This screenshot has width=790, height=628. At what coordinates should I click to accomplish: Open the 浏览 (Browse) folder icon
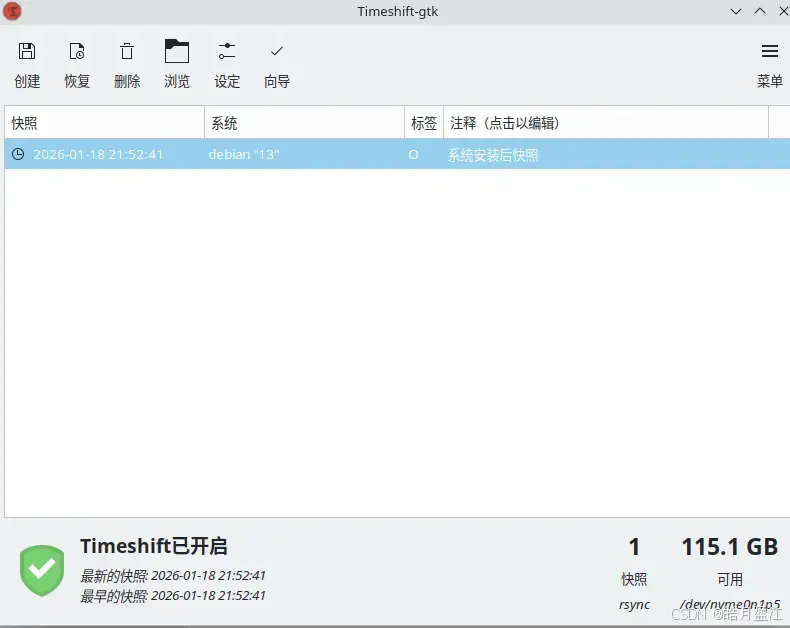[x=177, y=51]
